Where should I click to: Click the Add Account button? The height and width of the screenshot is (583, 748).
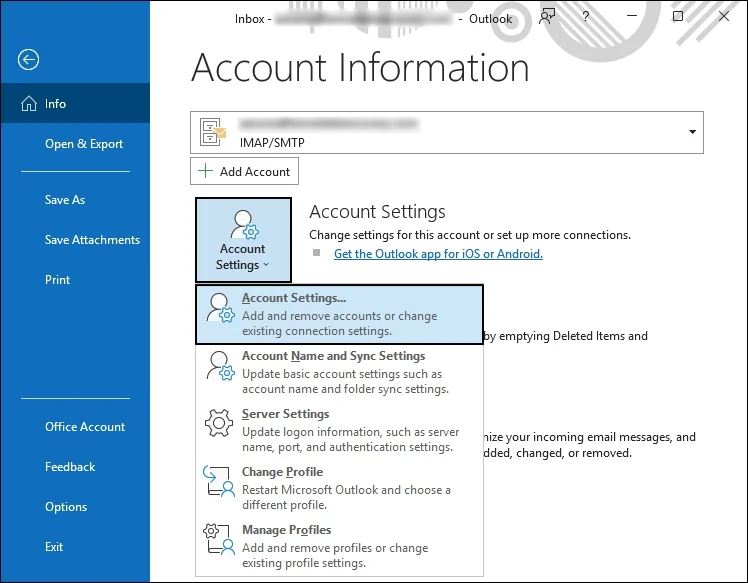244,171
